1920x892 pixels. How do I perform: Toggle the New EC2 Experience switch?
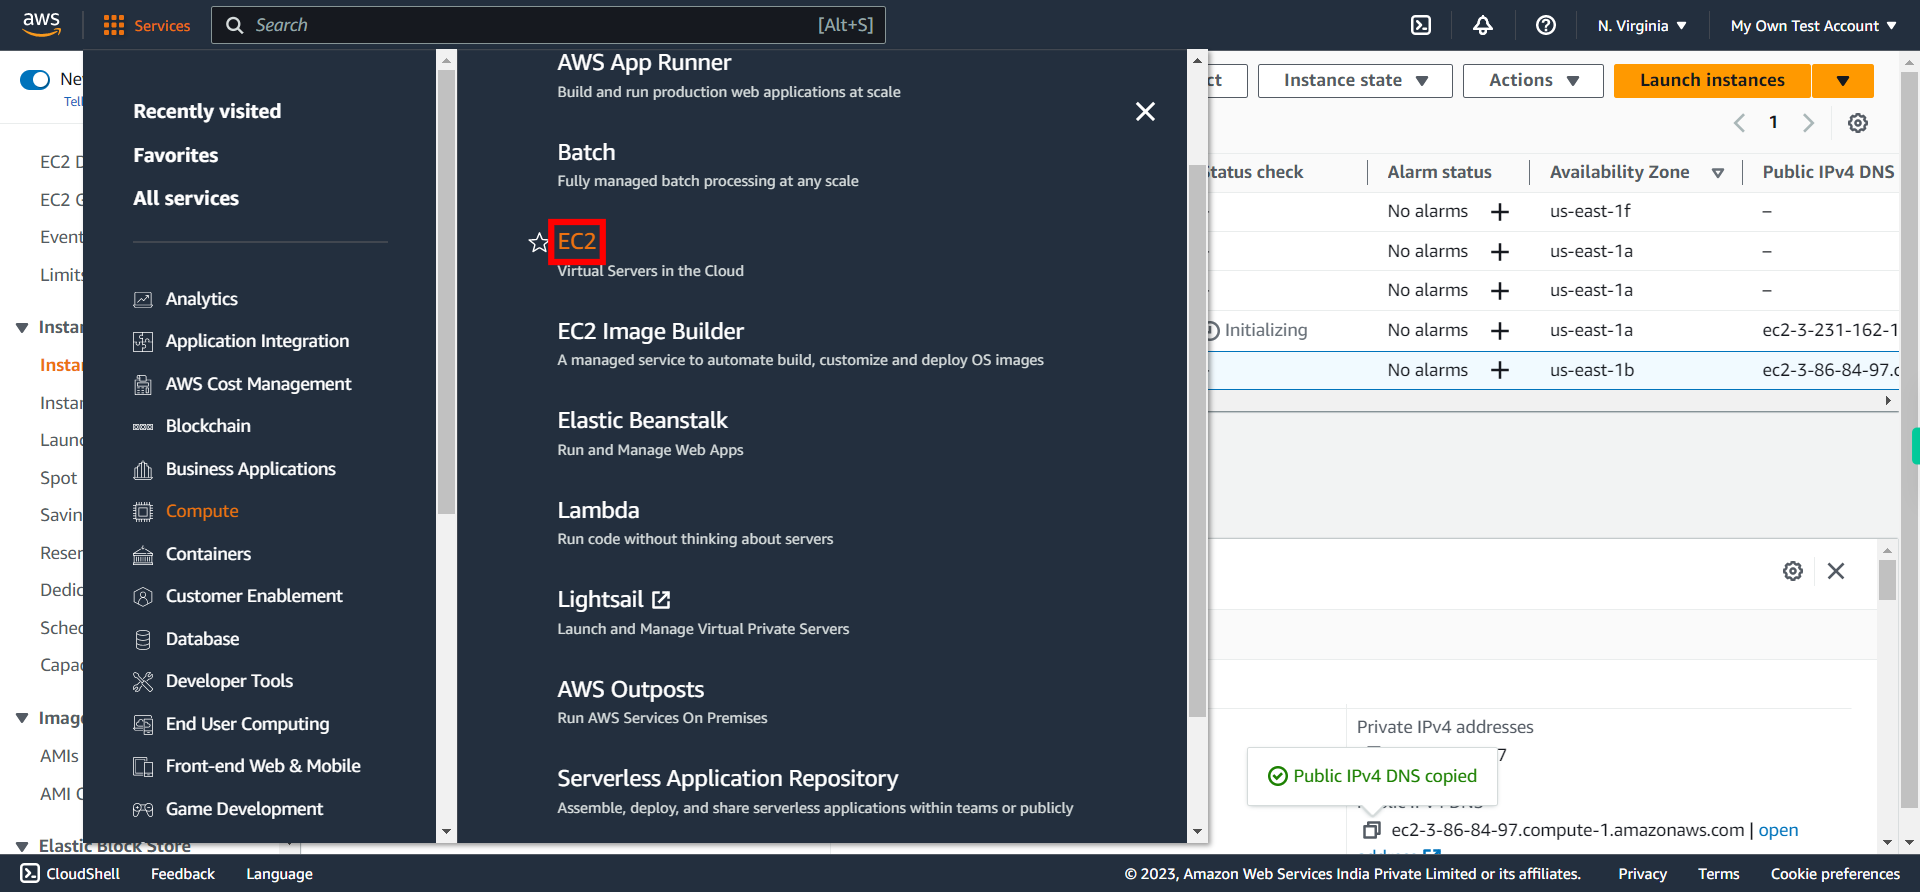(35, 80)
